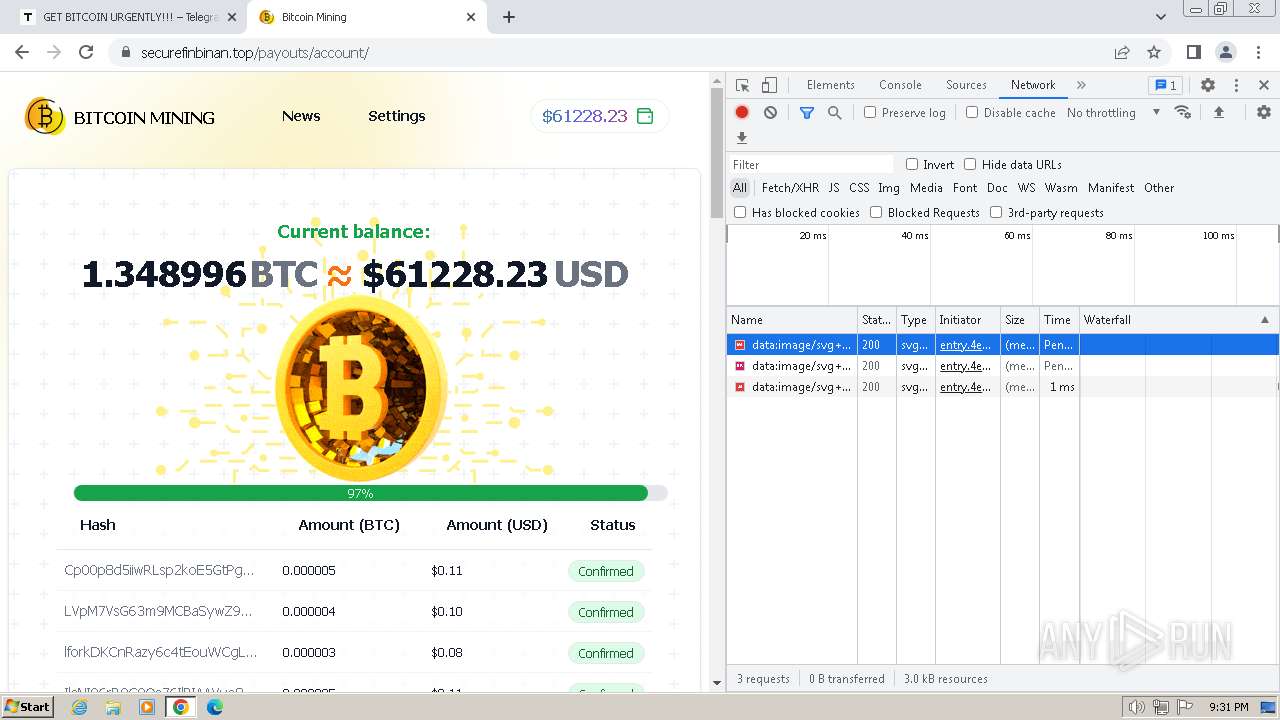Click the network Filter input field
1280x720 pixels.
click(810, 164)
